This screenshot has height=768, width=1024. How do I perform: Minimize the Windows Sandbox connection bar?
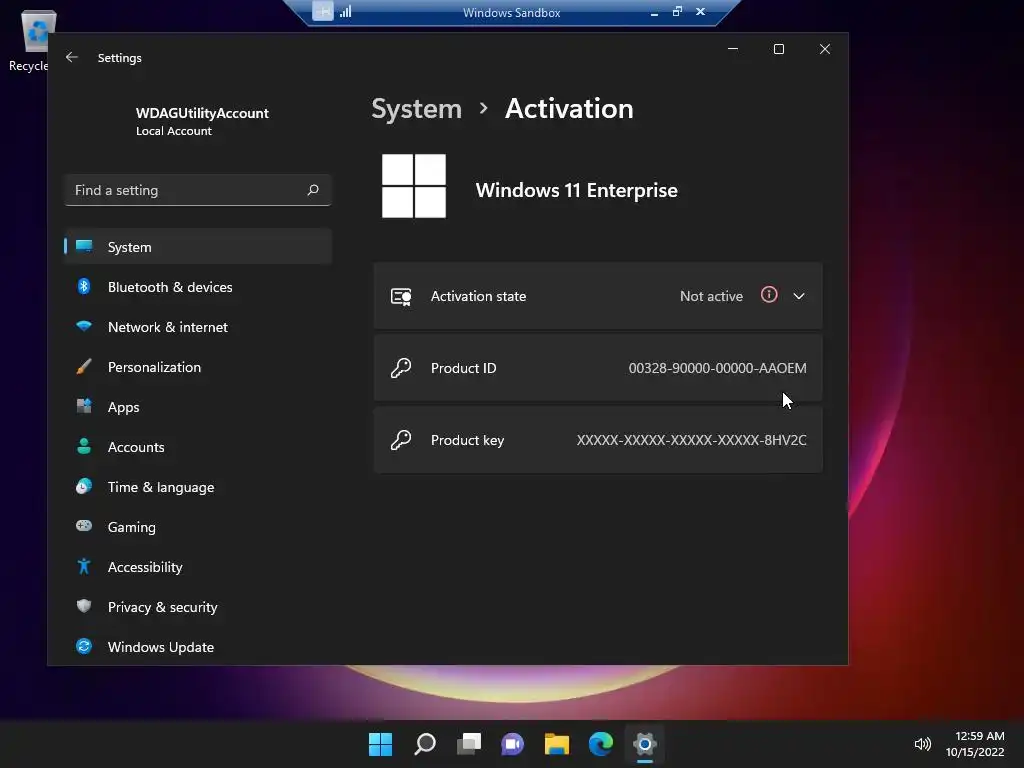coord(654,12)
